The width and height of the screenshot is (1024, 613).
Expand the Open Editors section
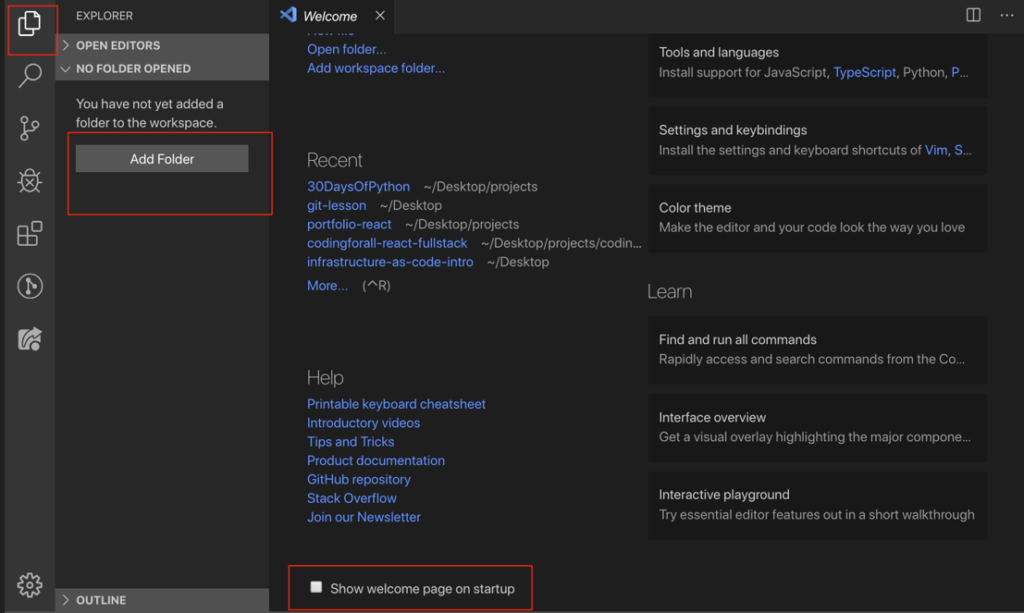[162, 45]
